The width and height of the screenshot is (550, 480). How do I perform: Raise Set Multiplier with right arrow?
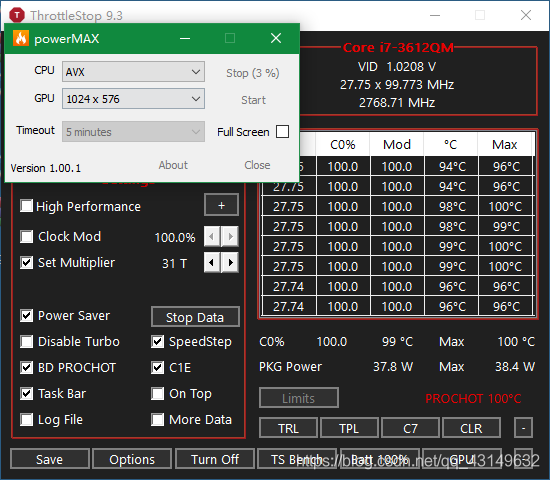tap(230, 262)
